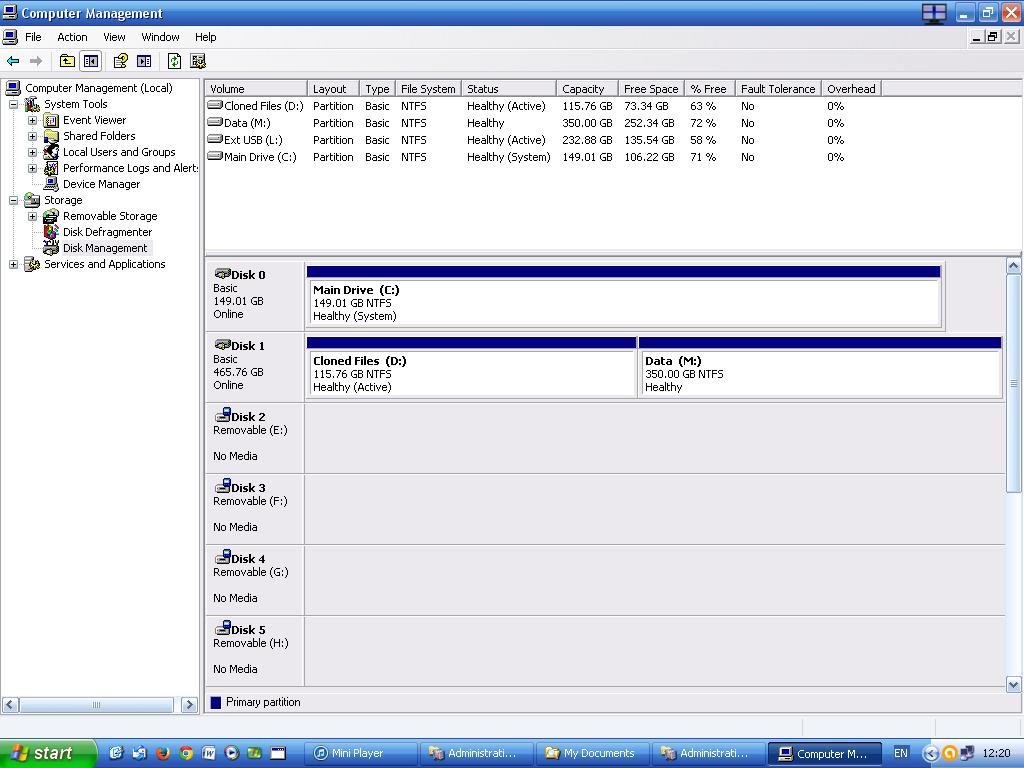Go up one level via folder icon

pos(67,61)
